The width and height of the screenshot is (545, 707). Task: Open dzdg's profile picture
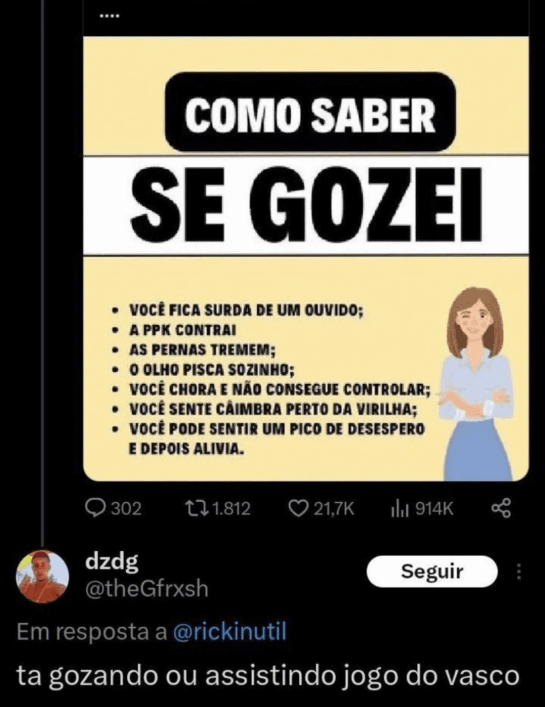(x=42, y=577)
